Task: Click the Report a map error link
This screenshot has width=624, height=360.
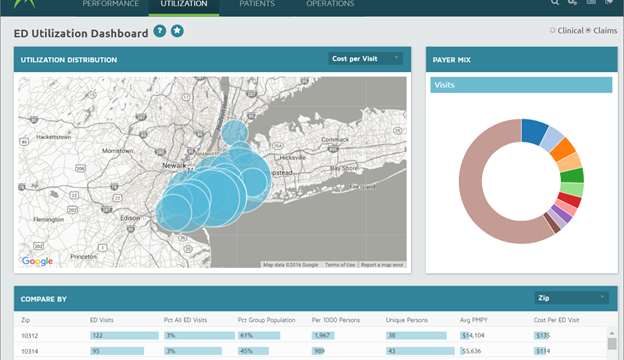Action: point(382,265)
